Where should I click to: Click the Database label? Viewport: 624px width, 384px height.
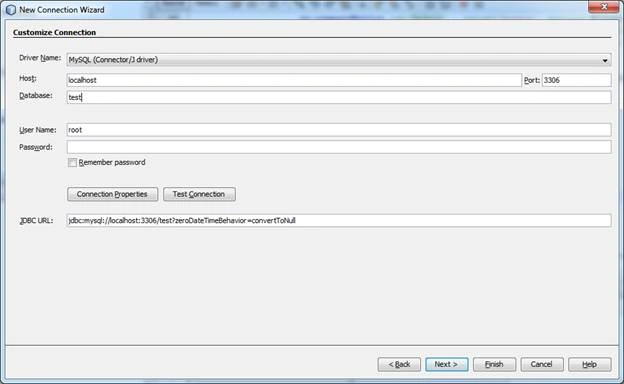click(x=36, y=96)
